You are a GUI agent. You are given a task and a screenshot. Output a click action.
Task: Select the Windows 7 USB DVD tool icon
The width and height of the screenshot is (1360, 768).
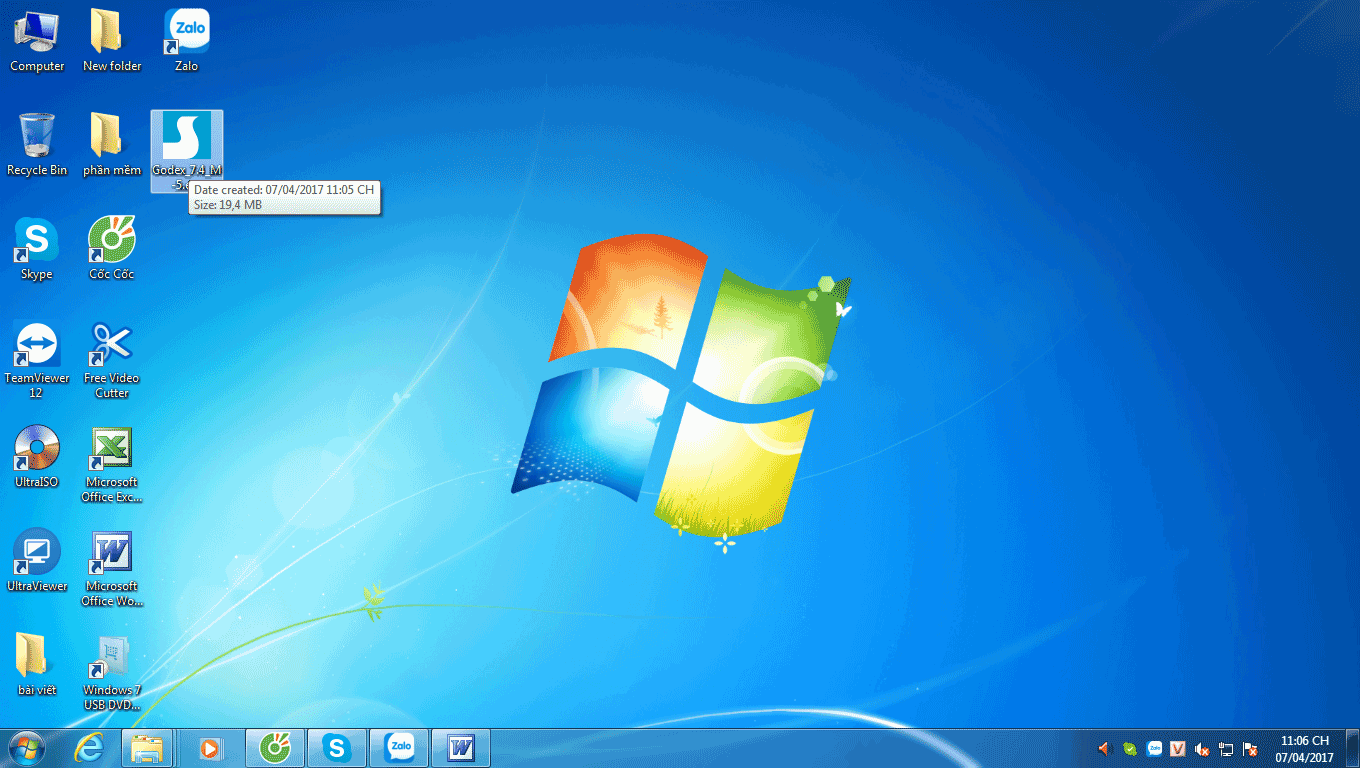coord(112,672)
